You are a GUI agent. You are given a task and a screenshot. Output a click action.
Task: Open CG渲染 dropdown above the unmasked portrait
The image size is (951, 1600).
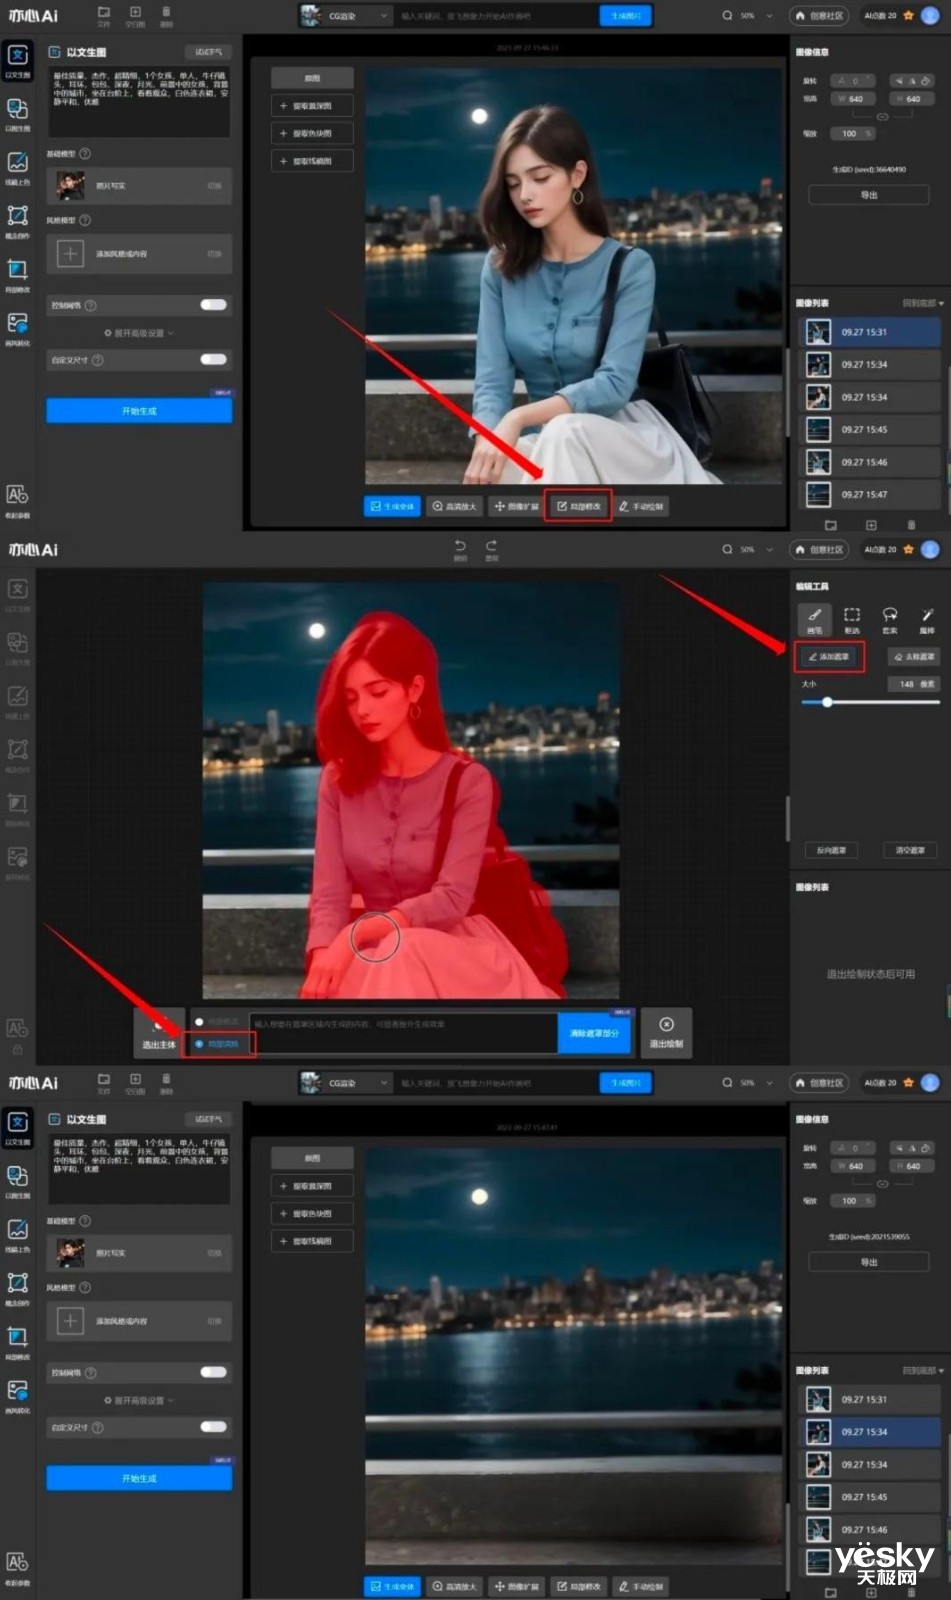(345, 16)
